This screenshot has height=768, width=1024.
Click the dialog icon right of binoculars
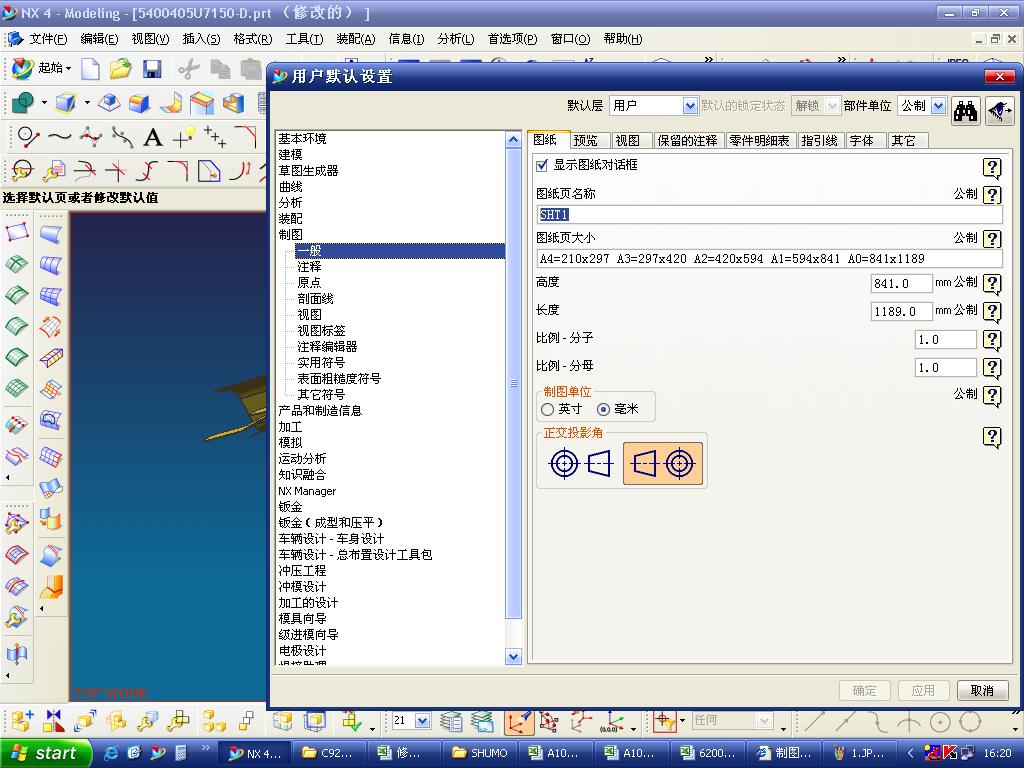click(x=1000, y=112)
